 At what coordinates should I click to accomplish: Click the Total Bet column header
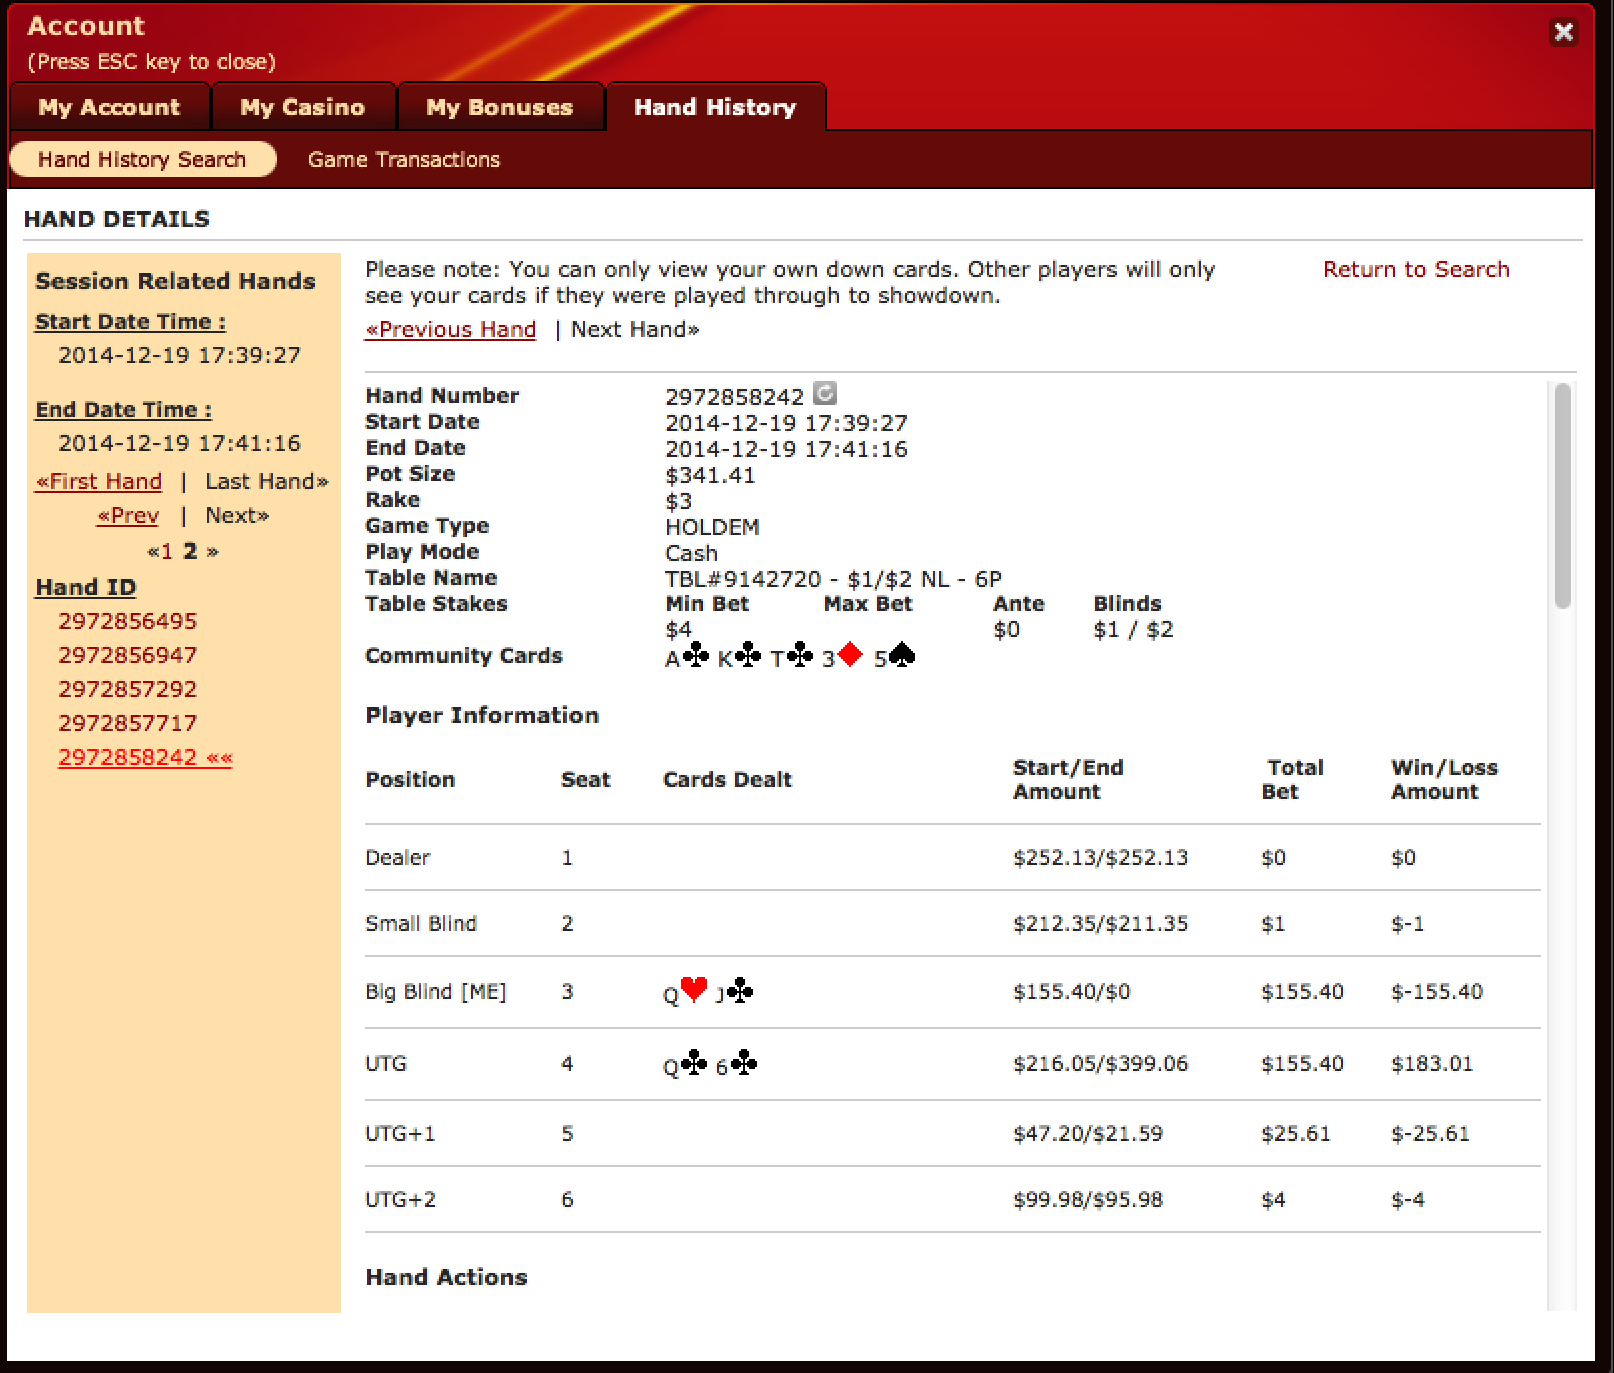[1292, 780]
